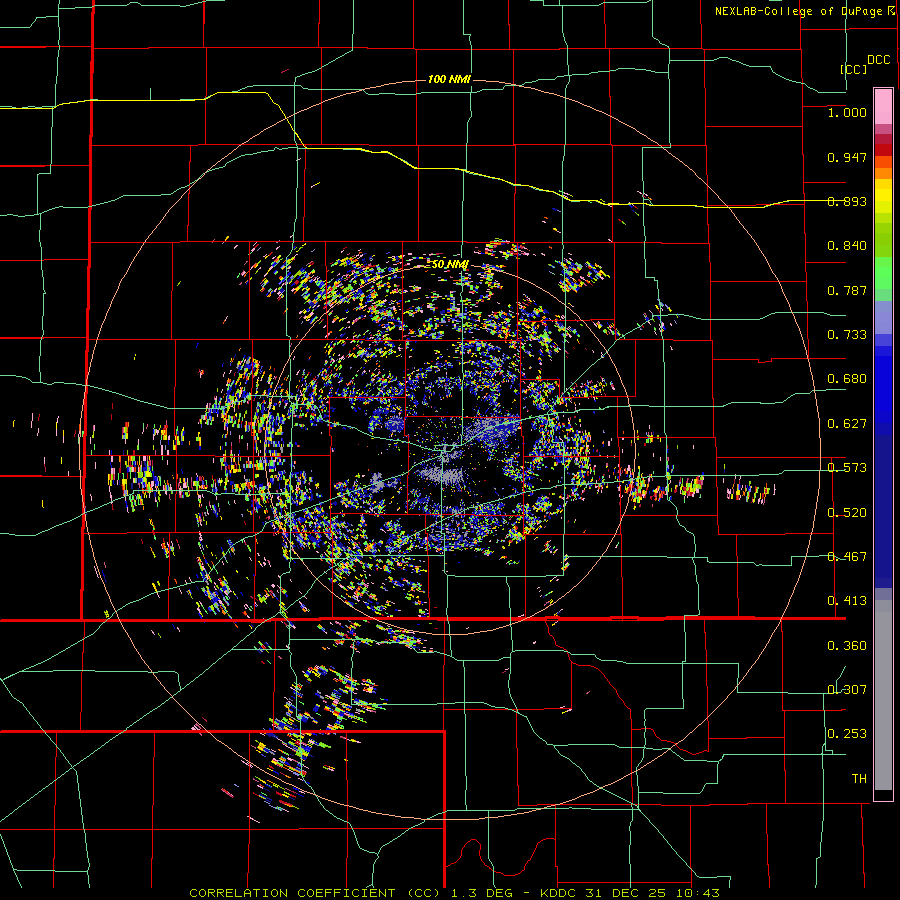Pick the pink segment of color bar
900x900 pixels.
click(x=883, y=106)
